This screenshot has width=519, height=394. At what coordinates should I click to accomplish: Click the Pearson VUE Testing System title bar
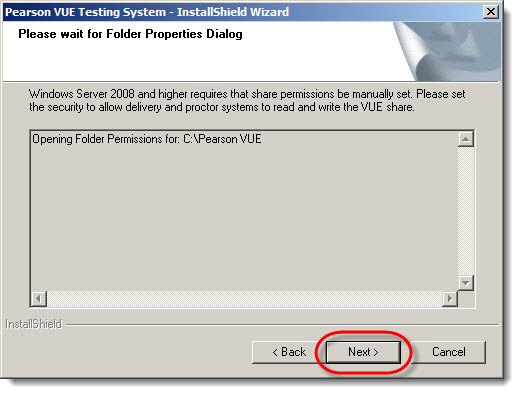click(147, 12)
